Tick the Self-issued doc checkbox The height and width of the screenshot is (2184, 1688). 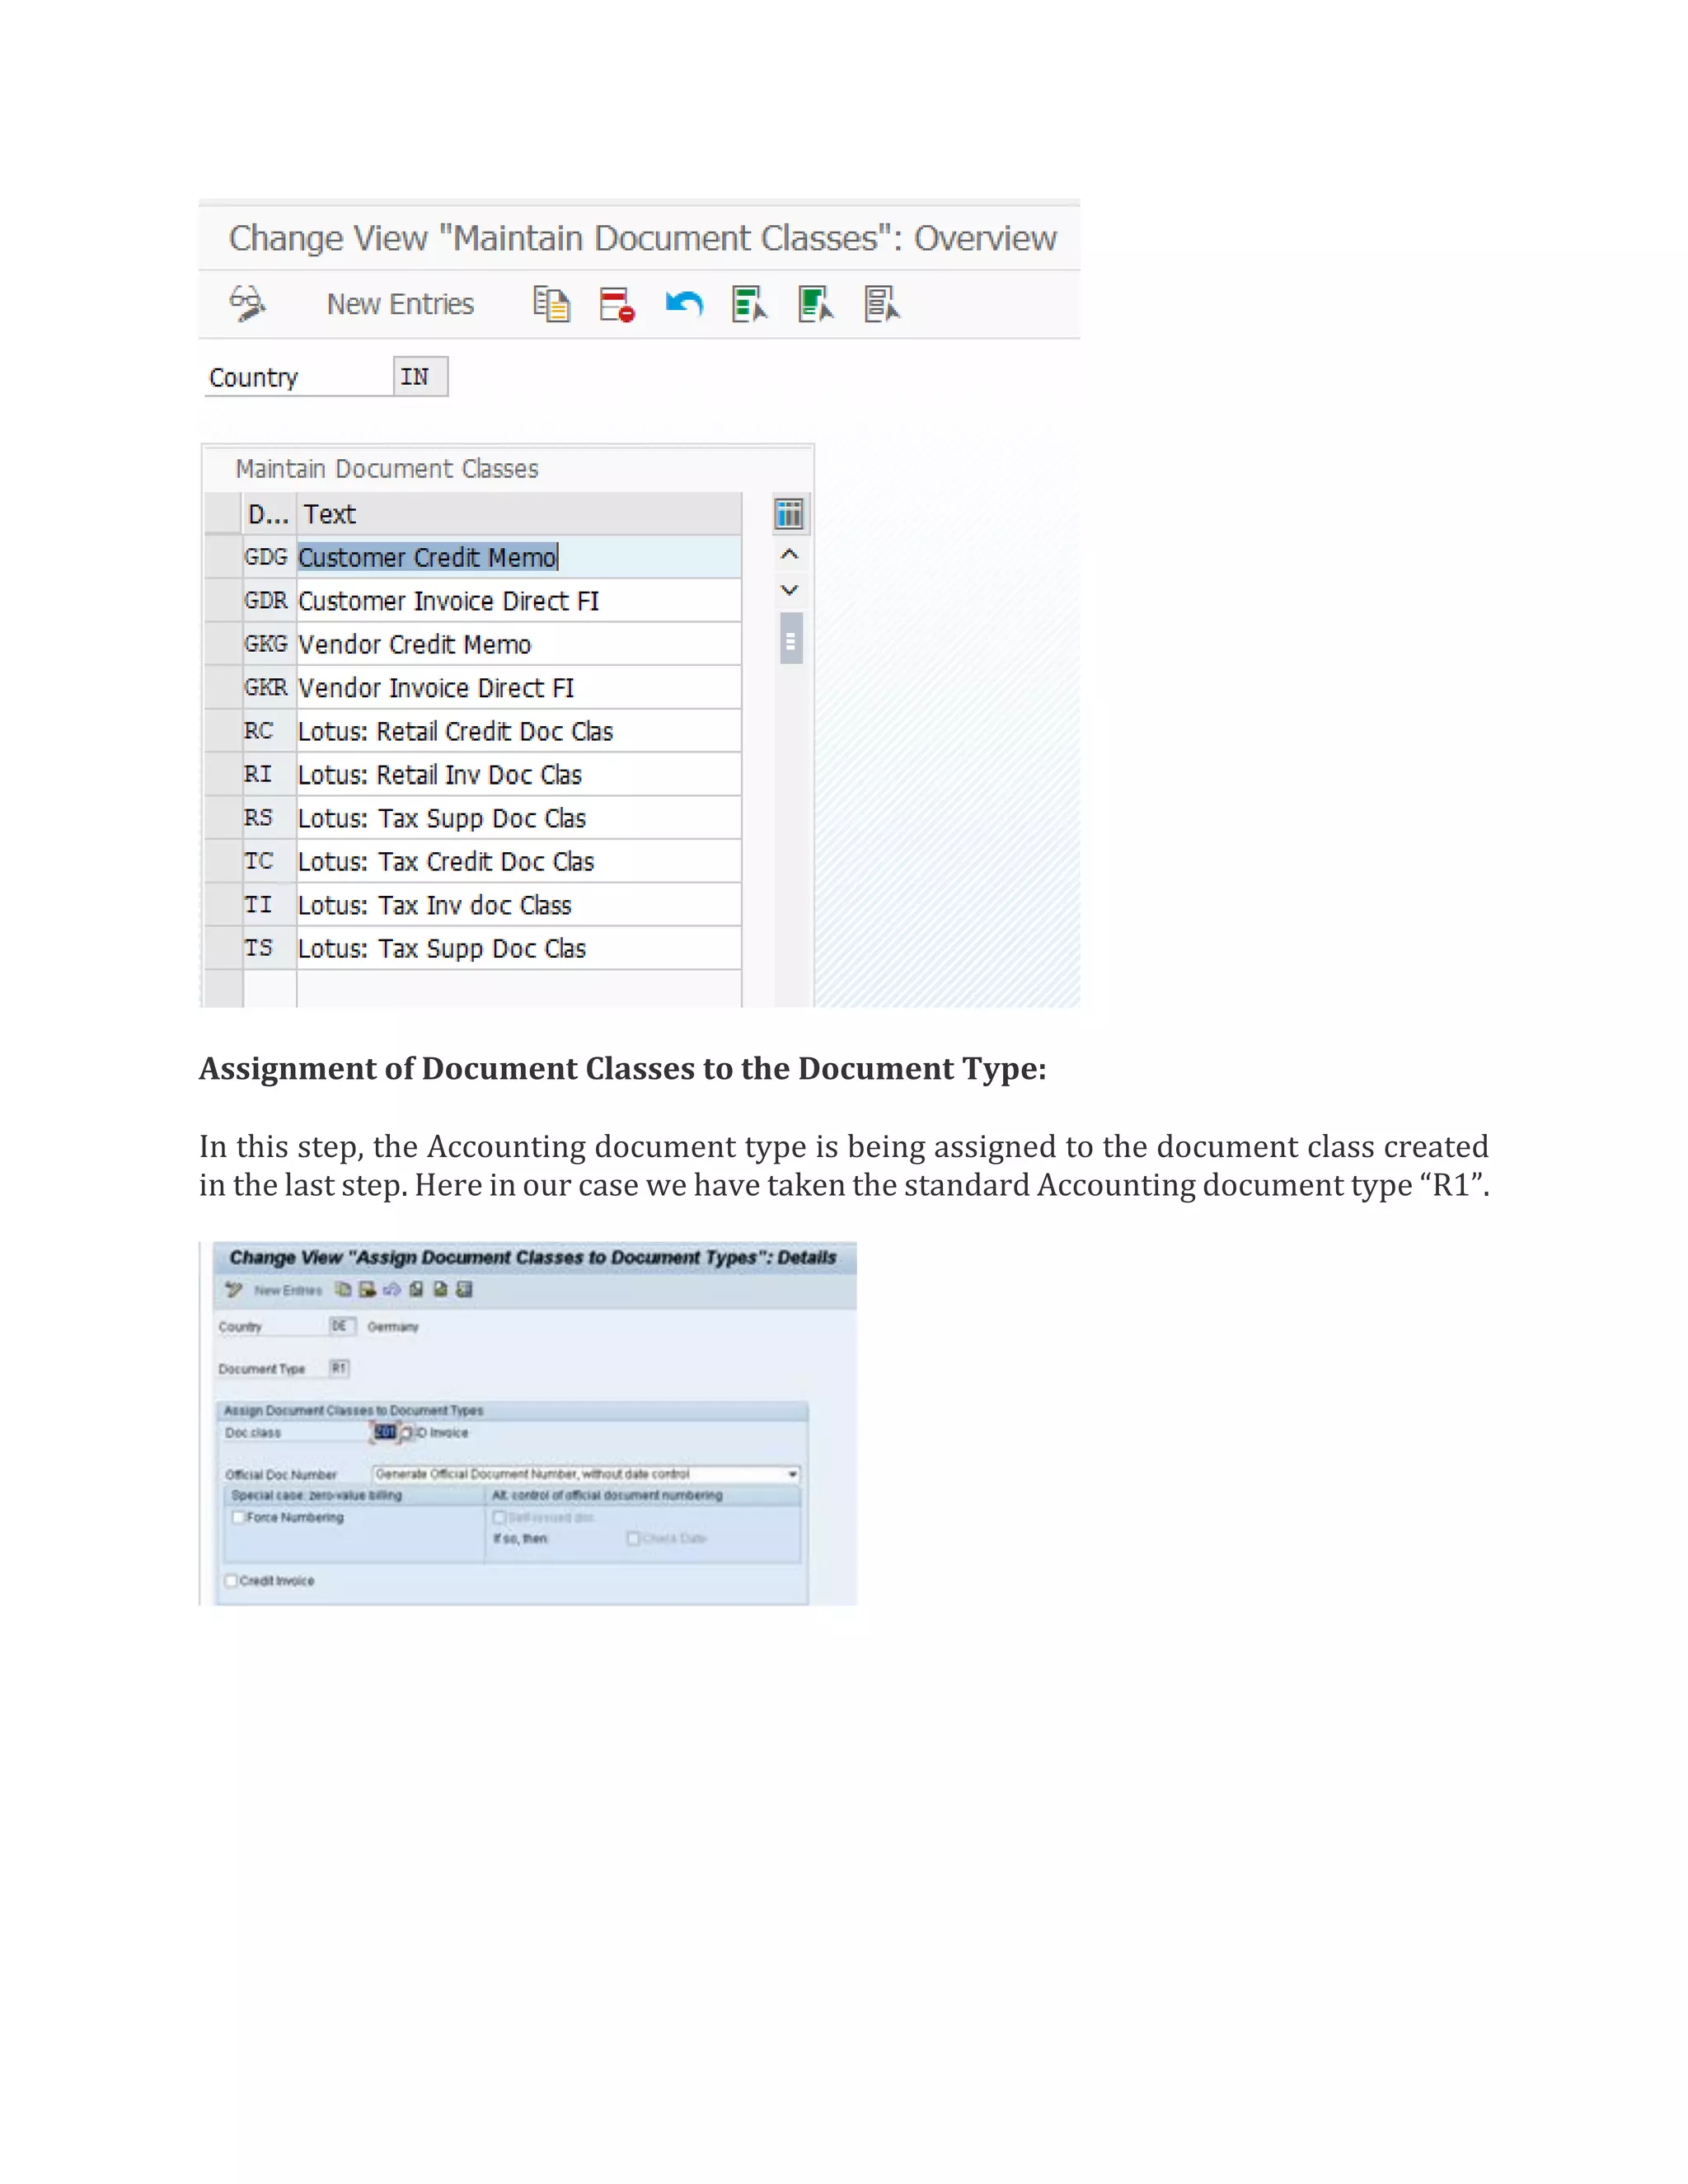click(x=499, y=1518)
